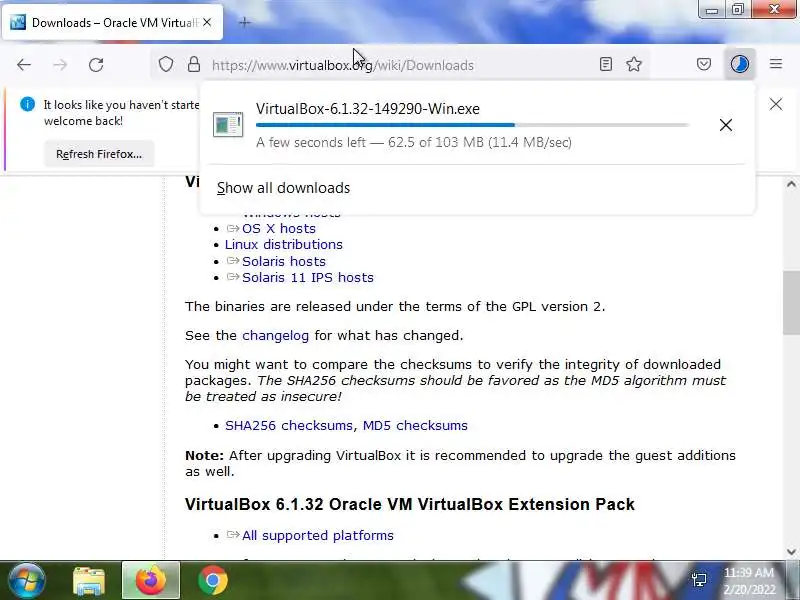
Task: Bookmark this page with the star icon
Action: coord(634,64)
